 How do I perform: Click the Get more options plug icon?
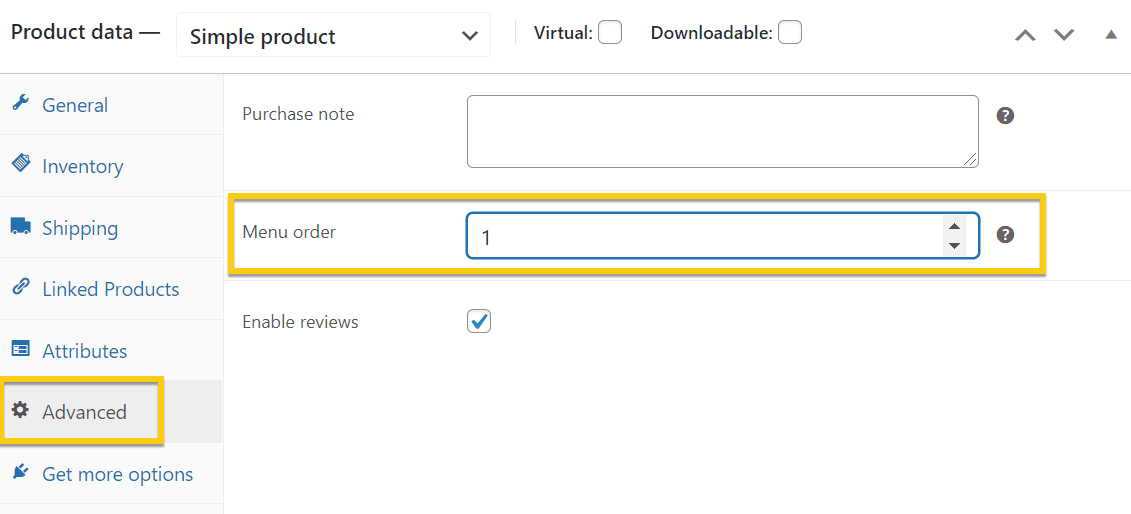tap(21, 472)
